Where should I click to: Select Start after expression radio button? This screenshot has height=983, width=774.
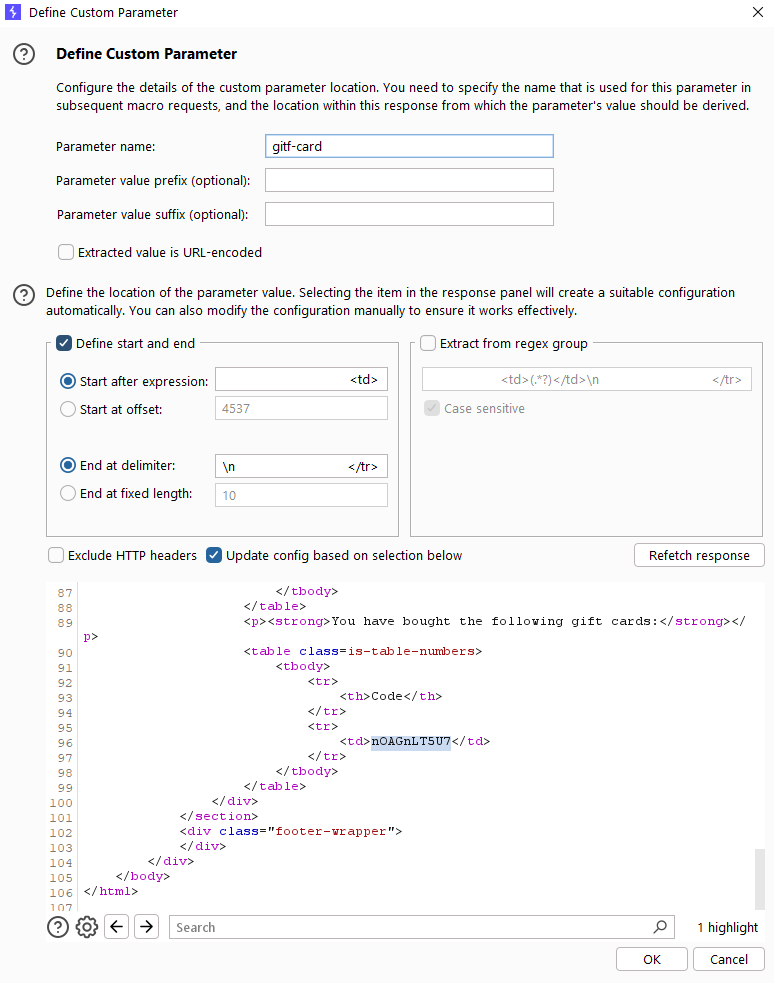pos(68,381)
